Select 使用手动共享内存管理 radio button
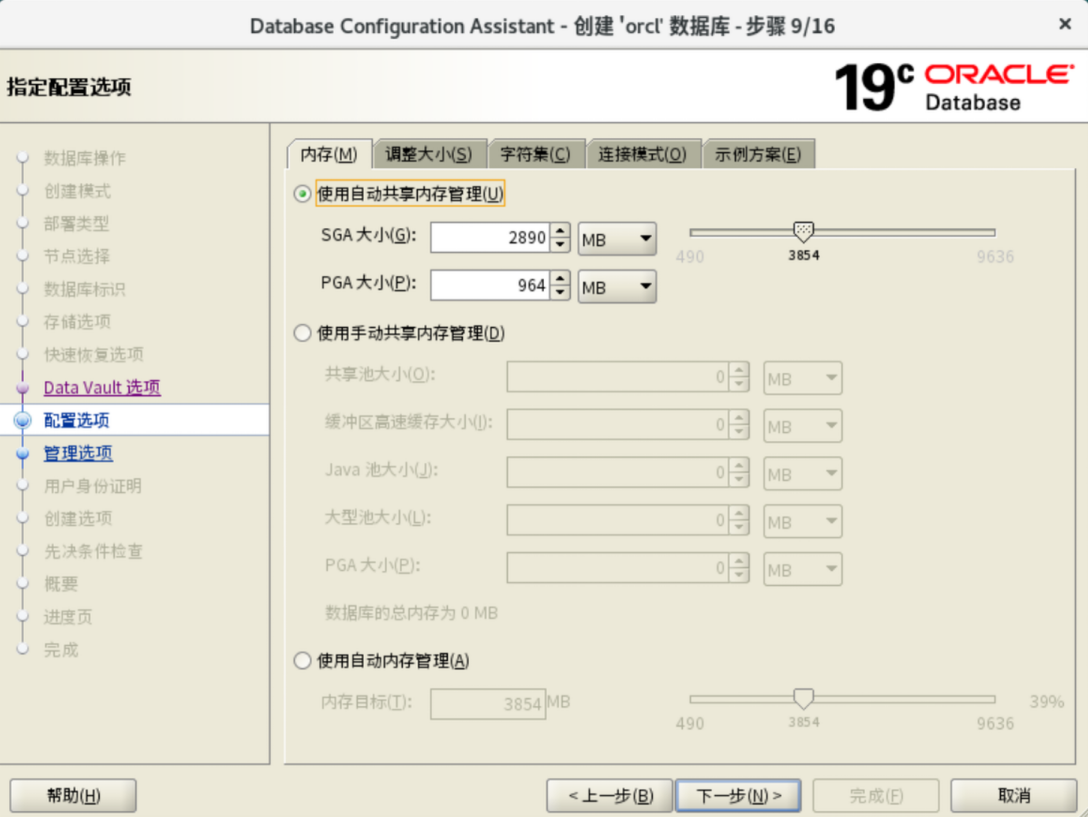1088x817 pixels. (302, 333)
